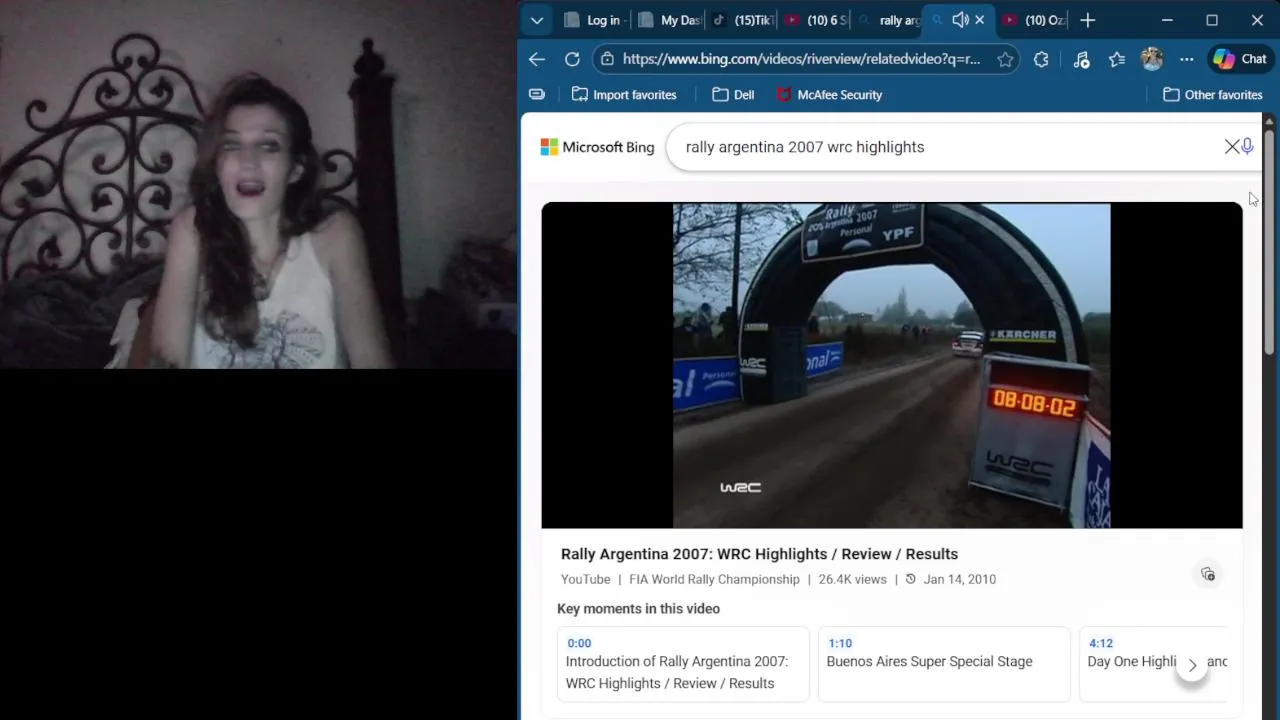Maximize the browser window
This screenshot has height=720, width=1280.
[1212, 20]
